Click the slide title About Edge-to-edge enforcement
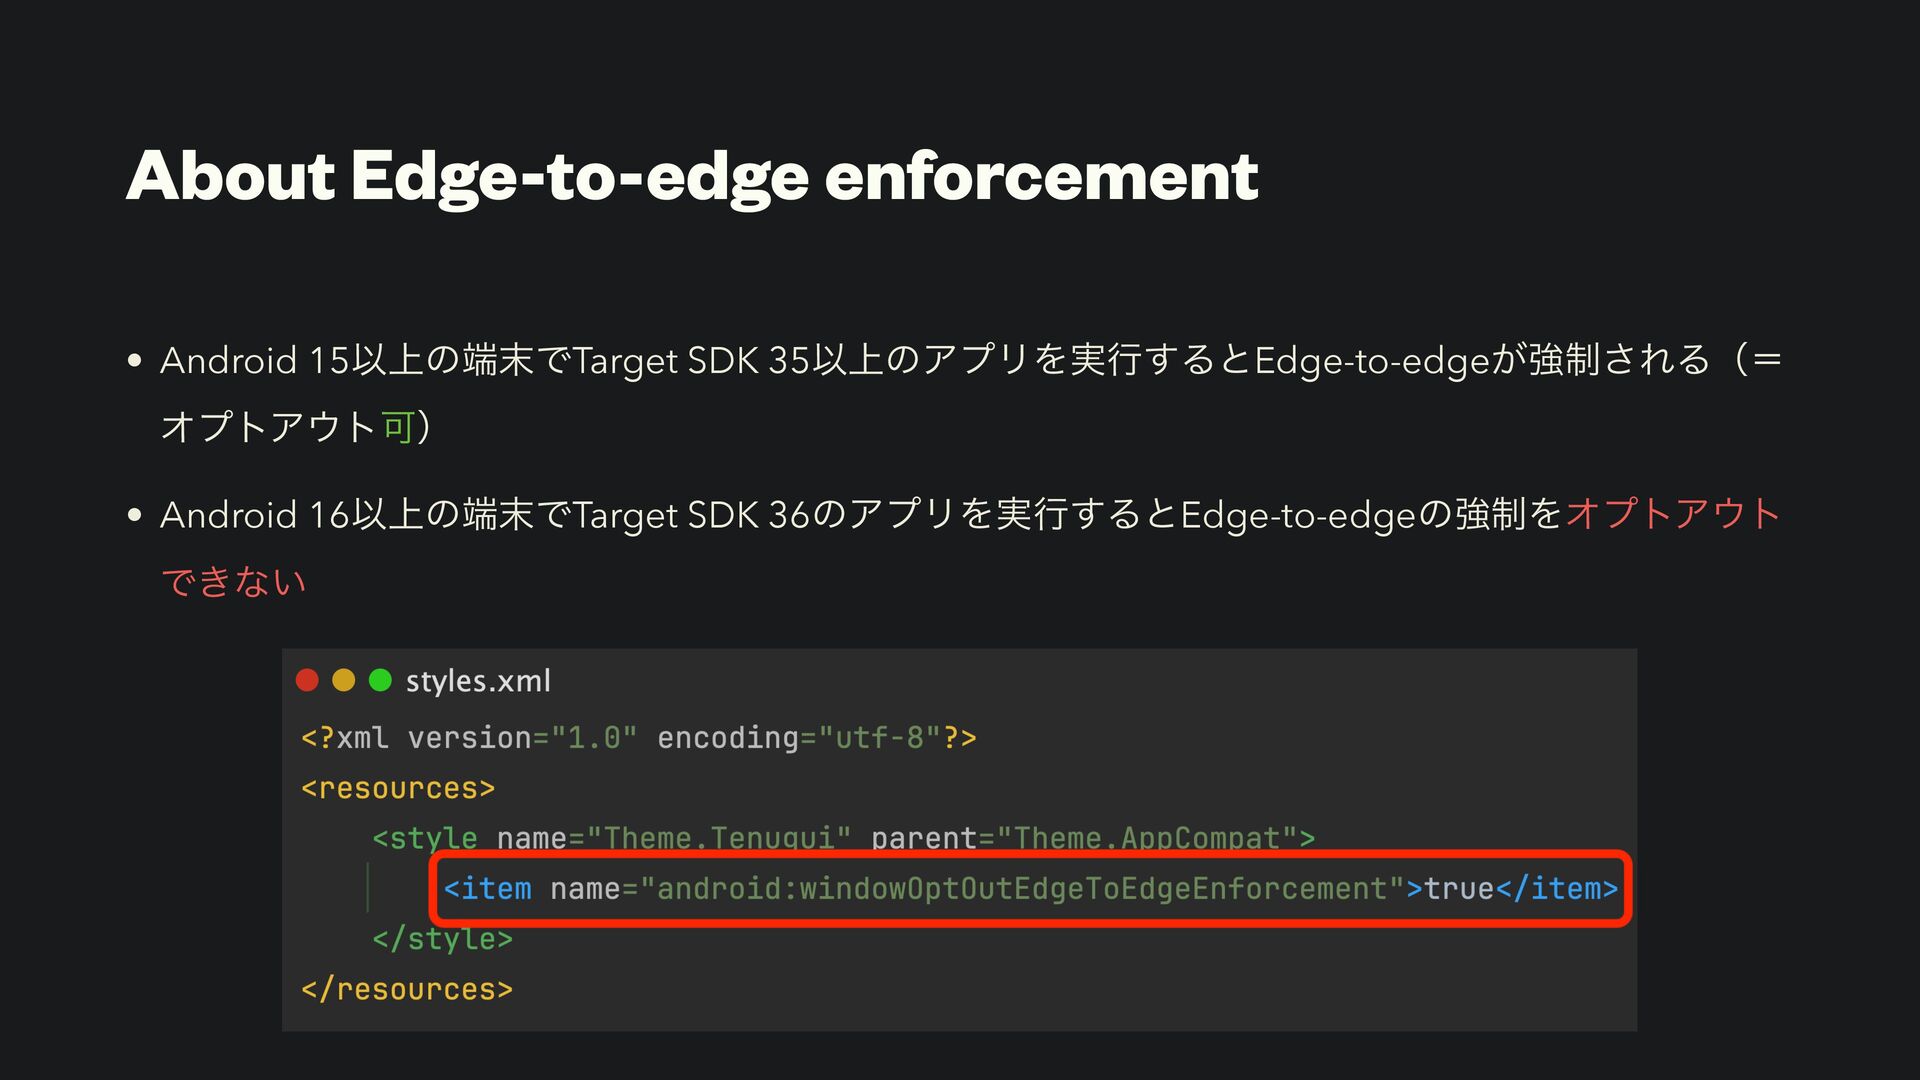The image size is (1920, 1080). click(x=692, y=177)
